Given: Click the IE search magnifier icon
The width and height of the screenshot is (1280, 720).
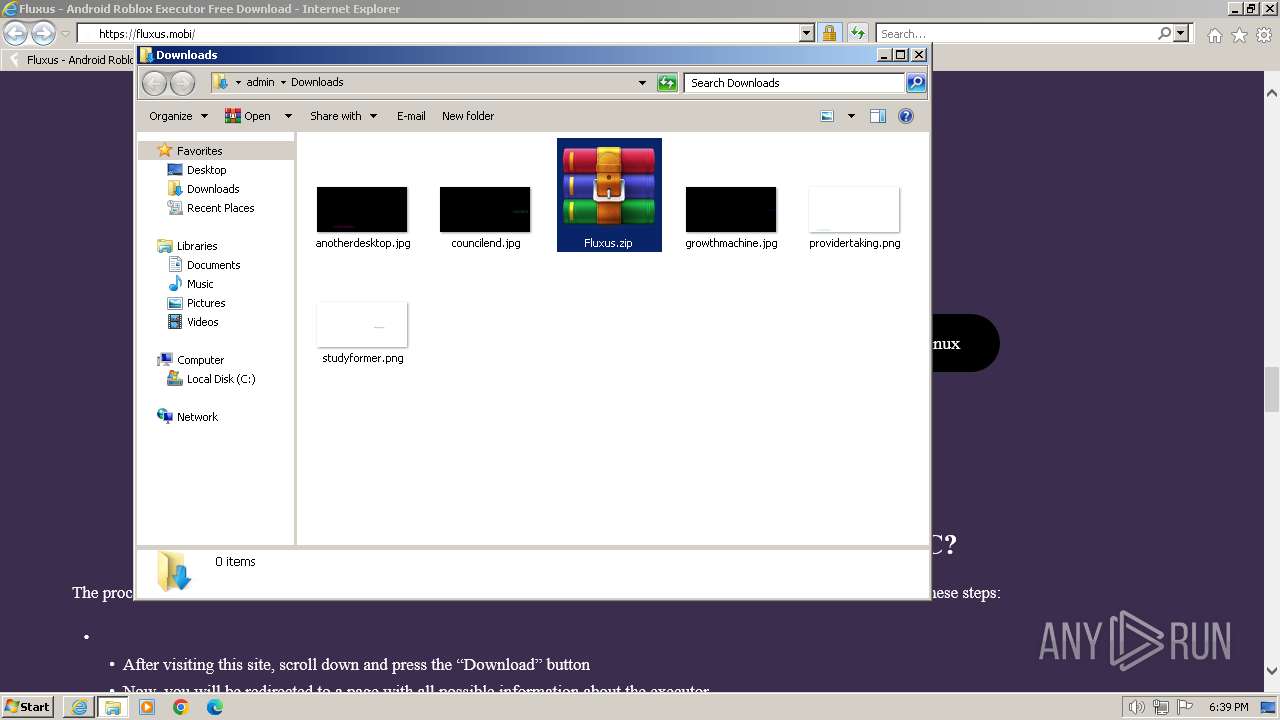Looking at the screenshot, I should 1164,33.
